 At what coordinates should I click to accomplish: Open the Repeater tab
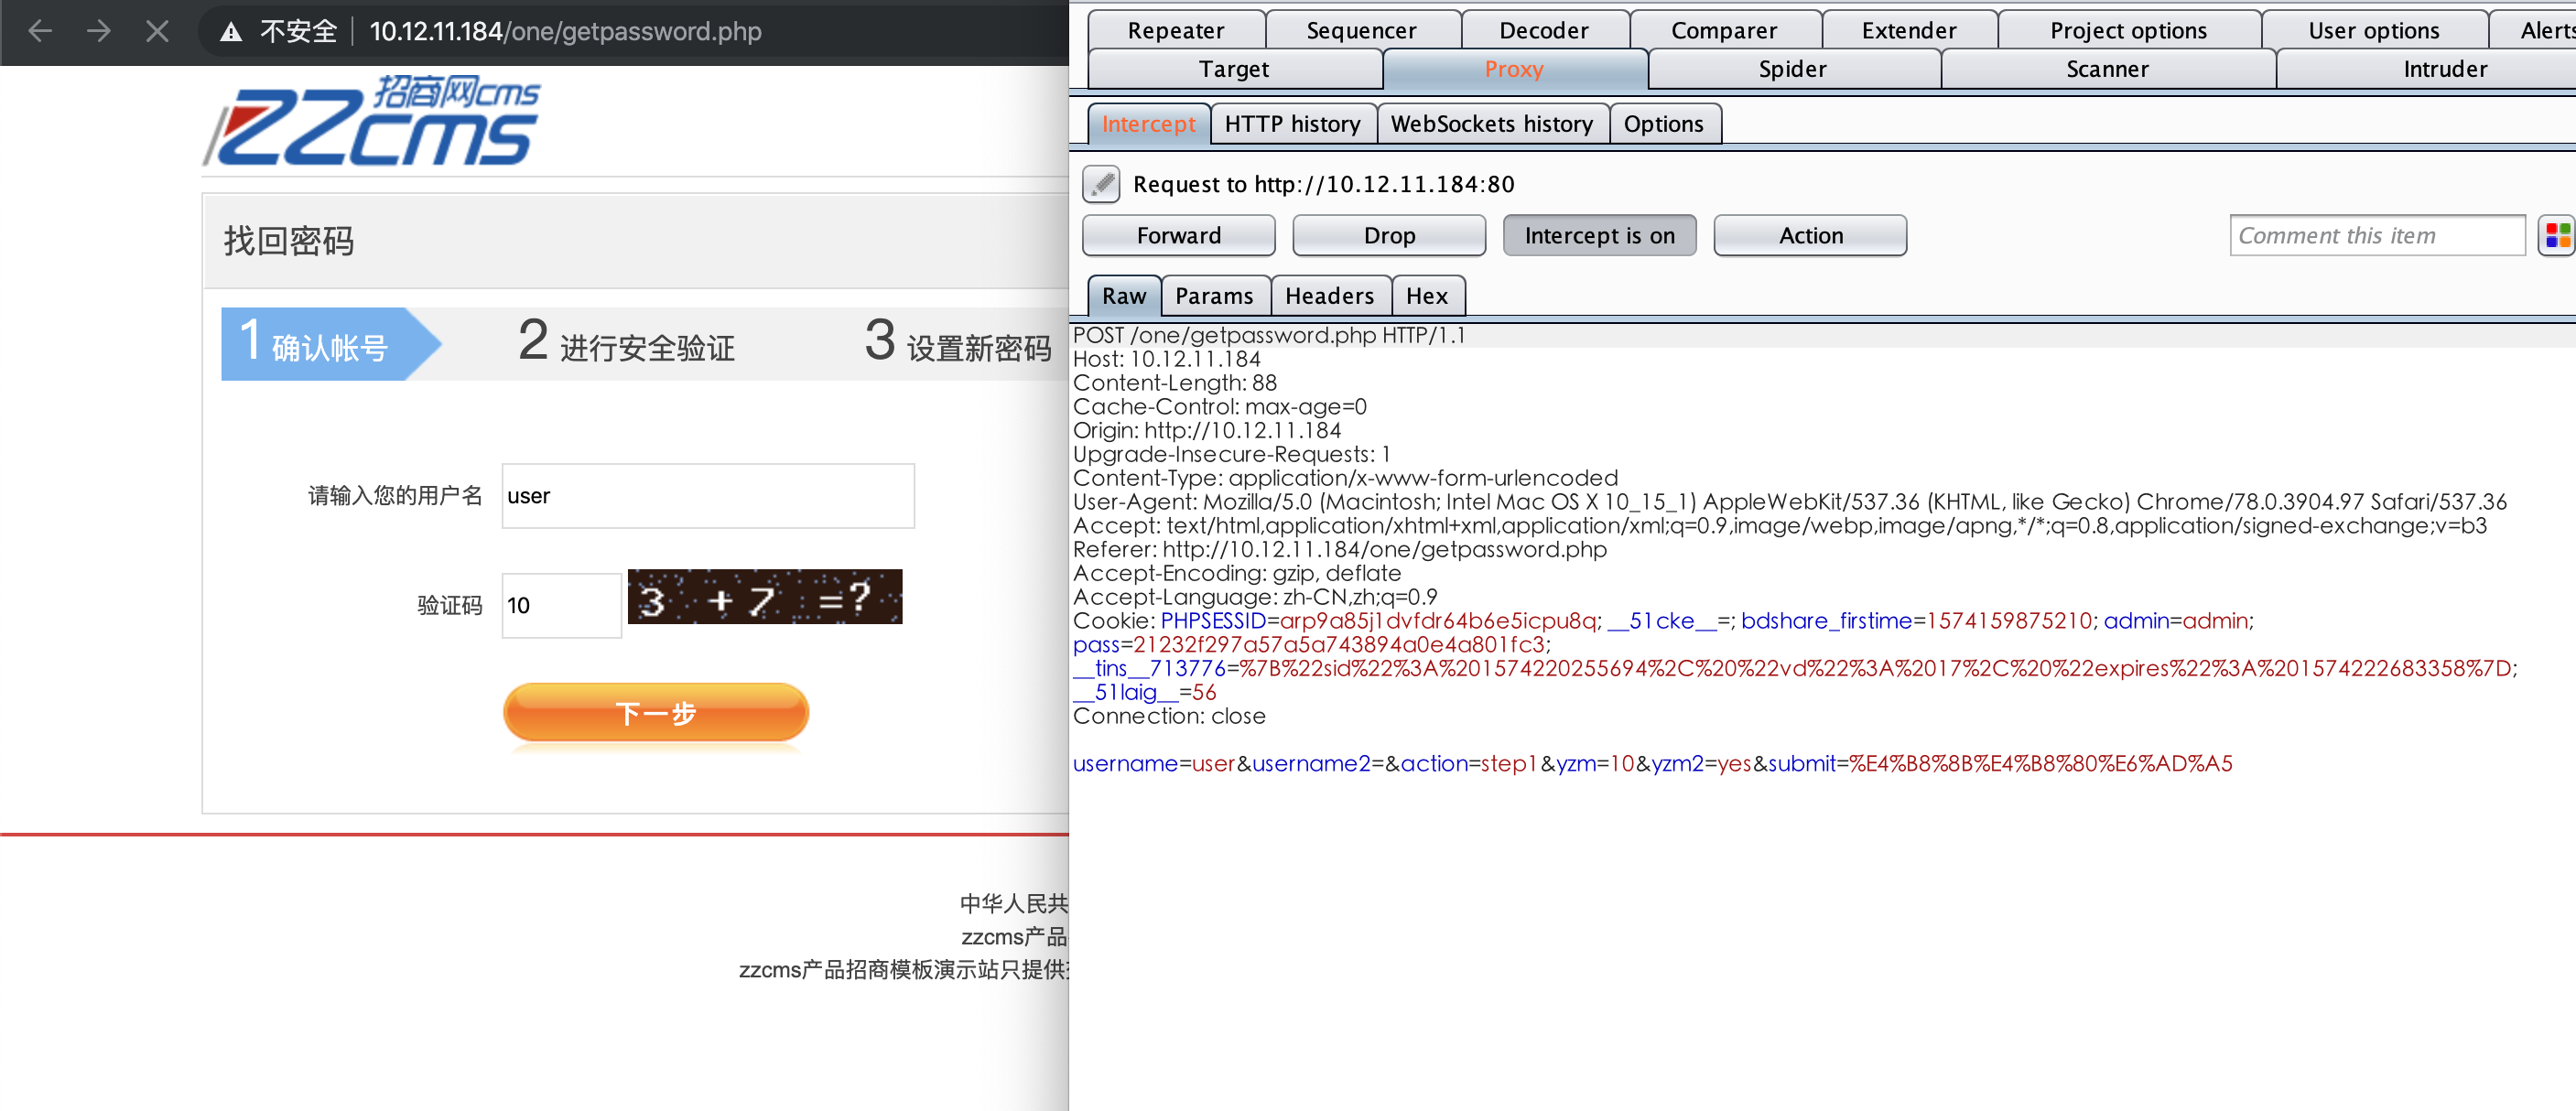pos(1175,30)
